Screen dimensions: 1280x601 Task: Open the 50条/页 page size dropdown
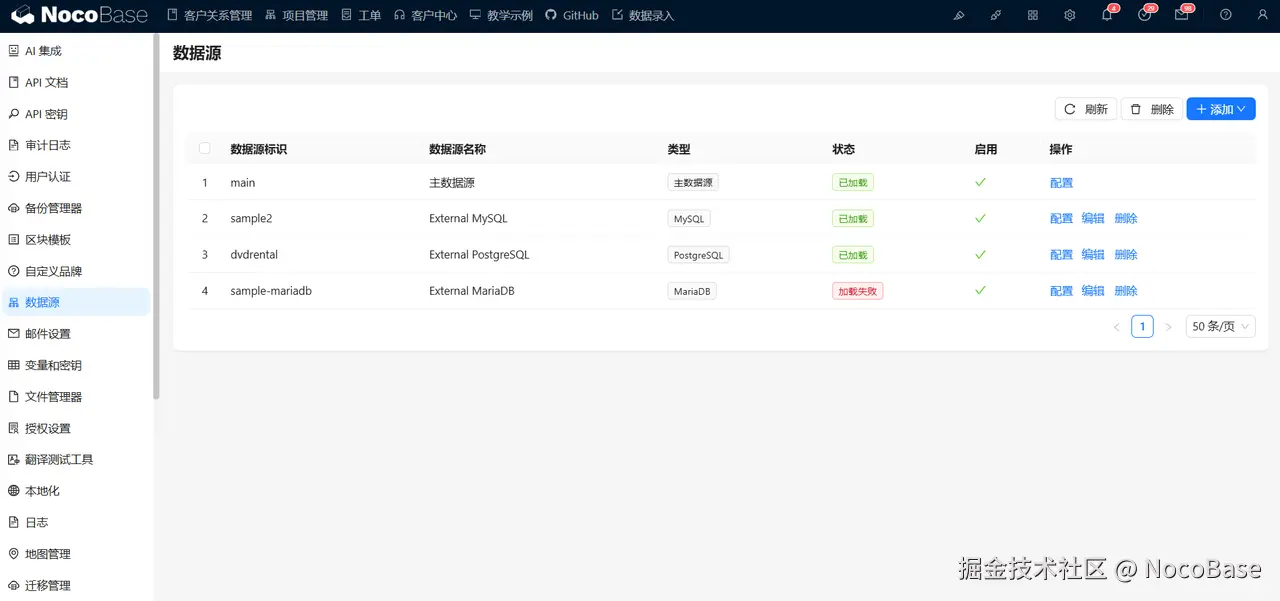pyautogui.click(x=1219, y=325)
